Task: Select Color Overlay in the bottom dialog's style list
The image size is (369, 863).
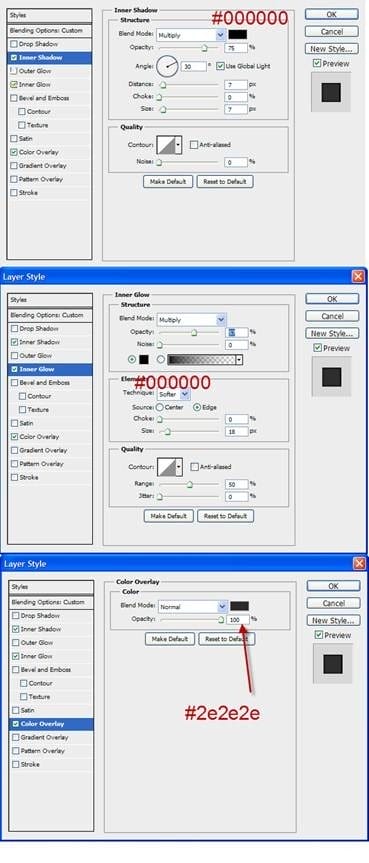Action: coord(51,724)
